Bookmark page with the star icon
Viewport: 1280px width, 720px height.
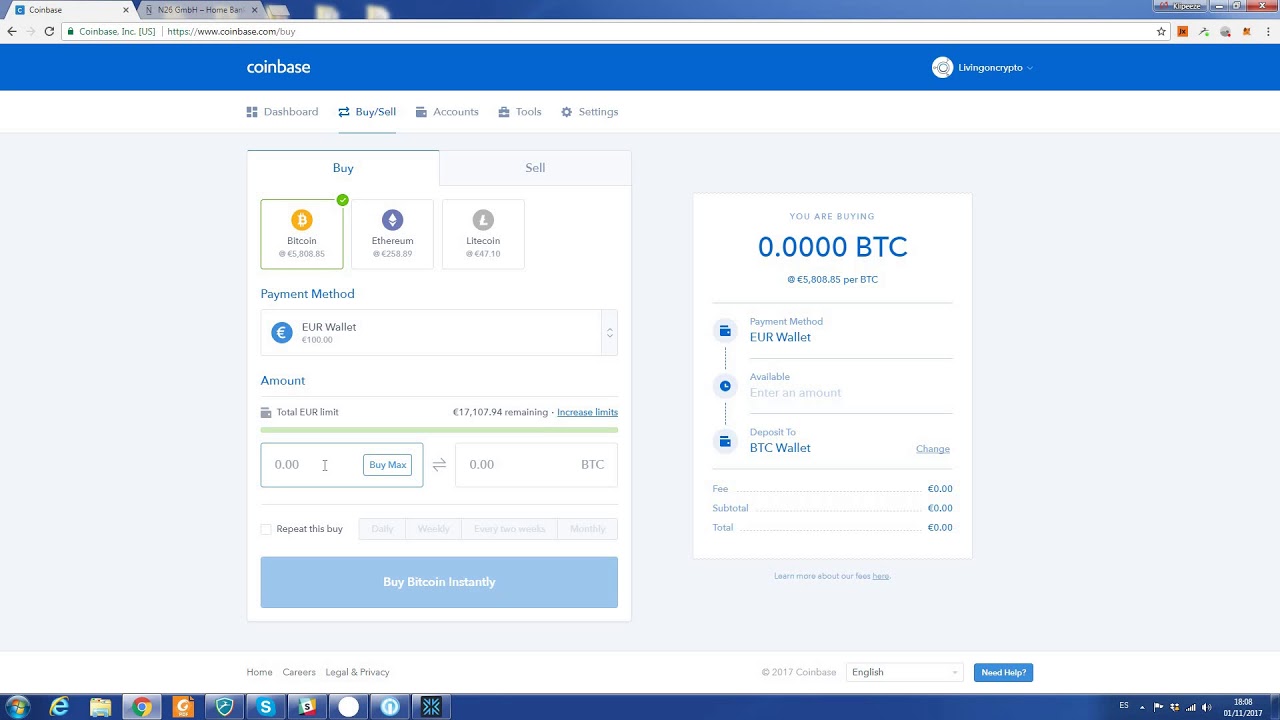pos(1161,31)
